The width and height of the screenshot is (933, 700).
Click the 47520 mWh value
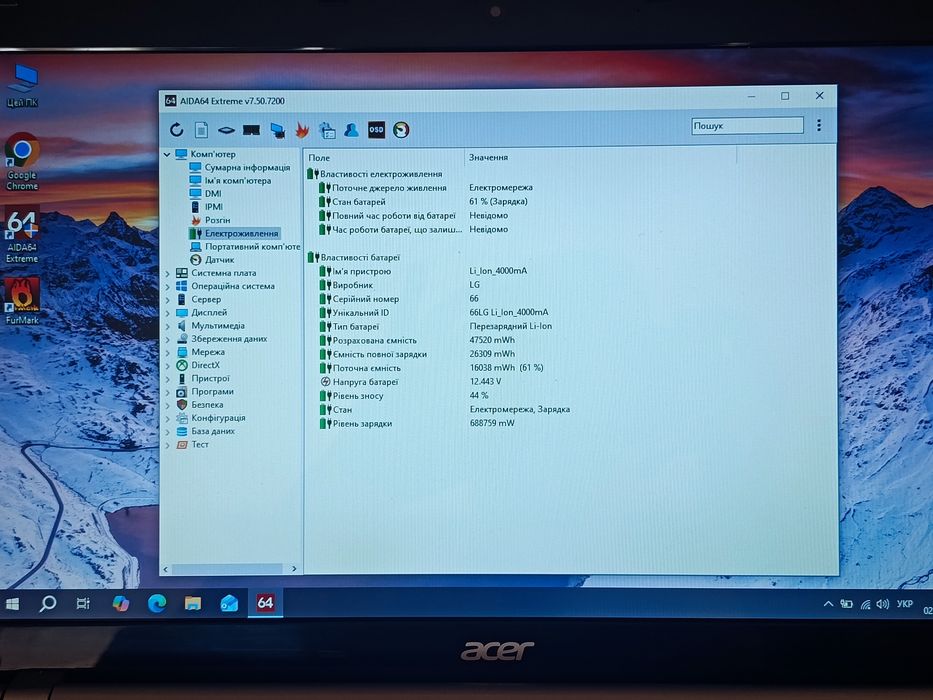click(x=492, y=340)
